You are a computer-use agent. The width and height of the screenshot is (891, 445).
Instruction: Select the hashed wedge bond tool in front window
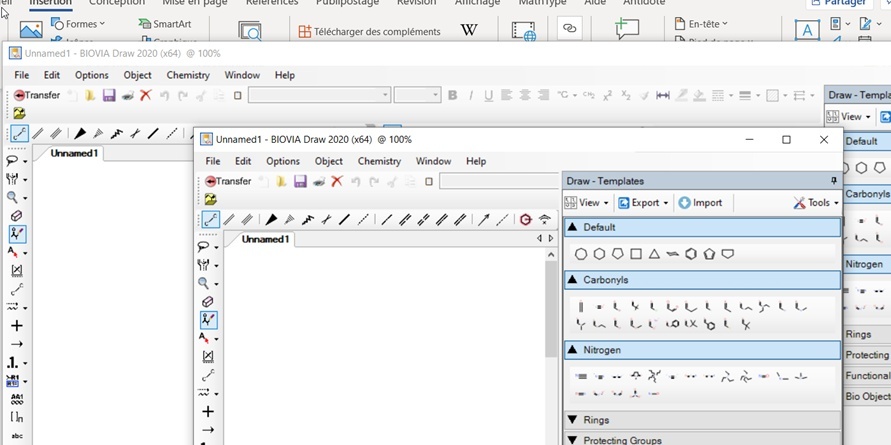pyautogui.click(x=289, y=219)
